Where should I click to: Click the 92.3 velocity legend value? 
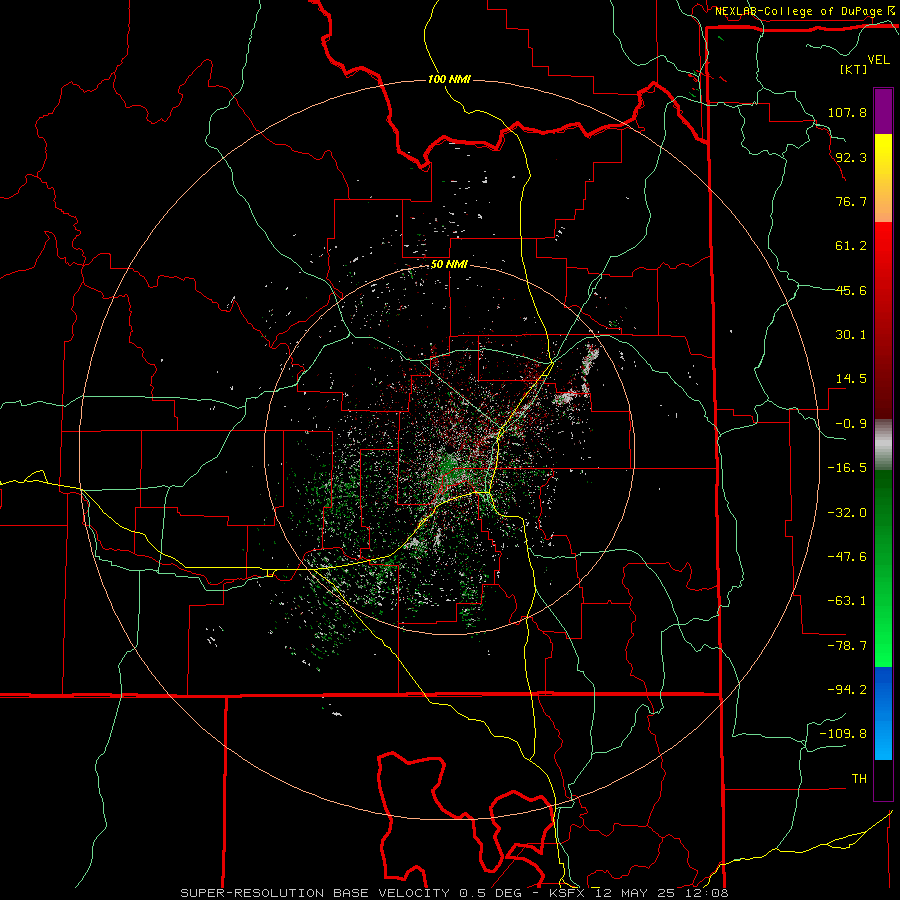coord(851,157)
